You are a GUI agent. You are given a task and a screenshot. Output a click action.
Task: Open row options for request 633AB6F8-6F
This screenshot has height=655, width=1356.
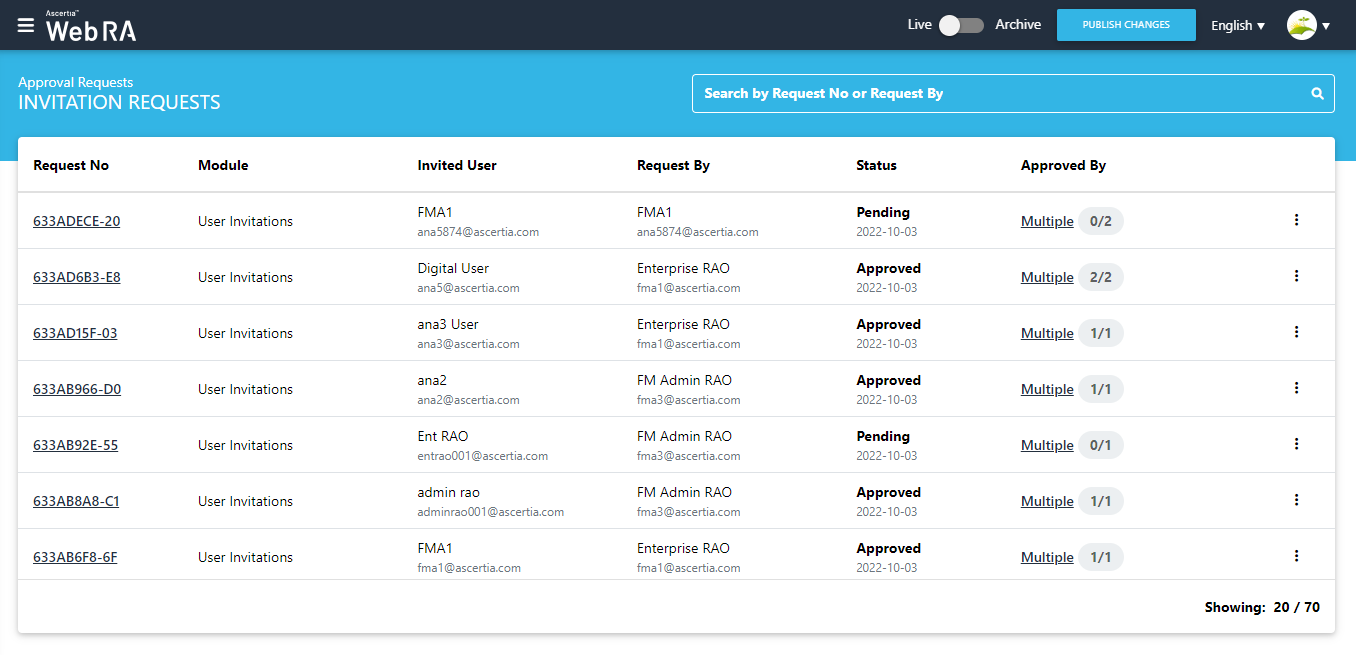[x=1296, y=556]
